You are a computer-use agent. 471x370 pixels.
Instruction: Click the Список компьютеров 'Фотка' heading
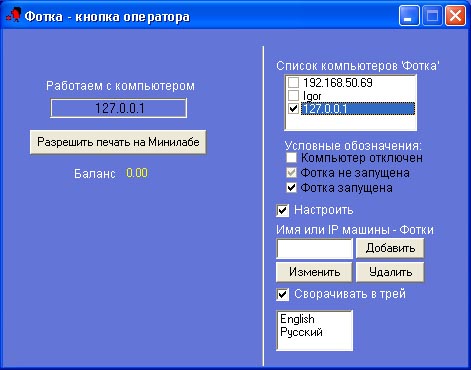pyautogui.click(x=358, y=66)
